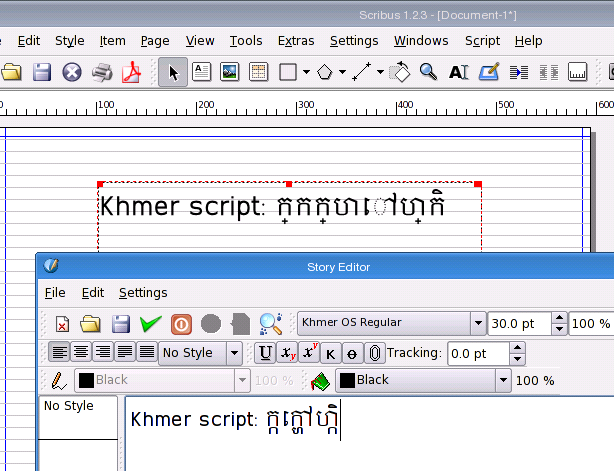Click the font size 30.0 pt field
This screenshot has height=471, width=614.
[518, 324]
